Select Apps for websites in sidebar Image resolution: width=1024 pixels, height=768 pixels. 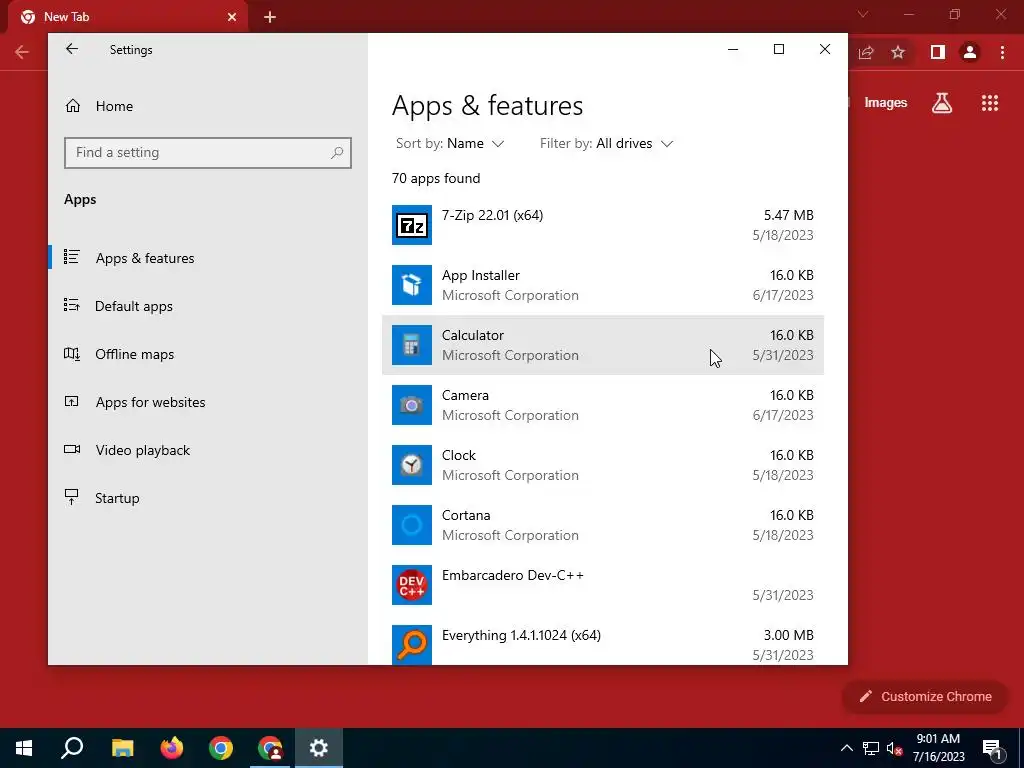click(208, 402)
